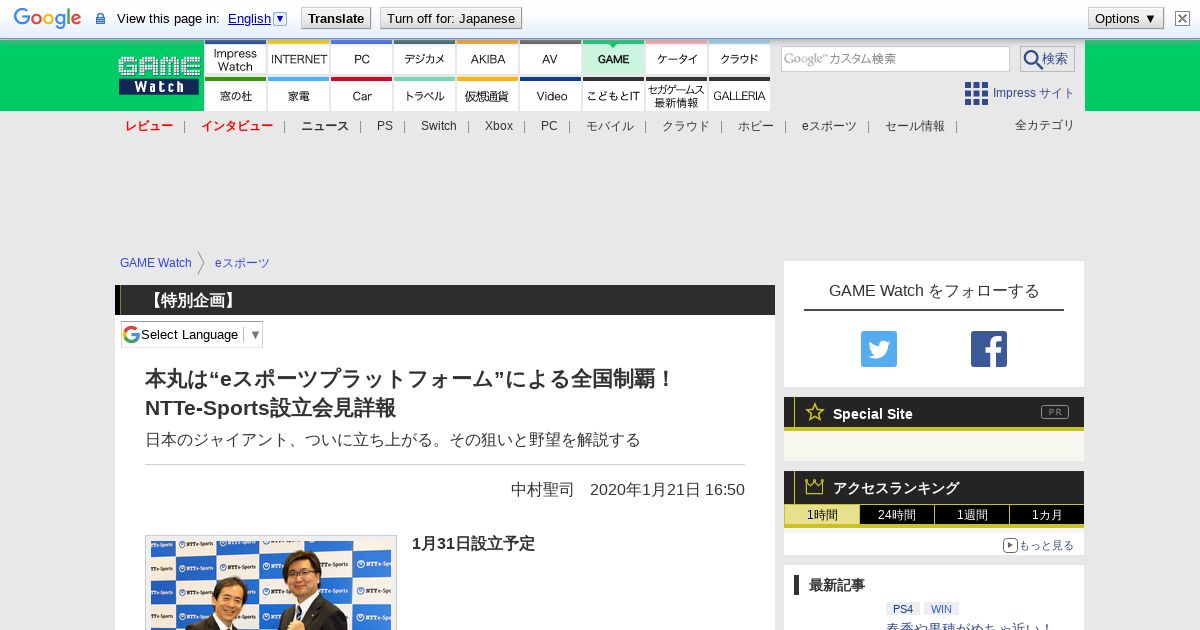The width and height of the screenshot is (1200, 630).
Task: Open the クラウド tab in site header
Action: [740, 58]
